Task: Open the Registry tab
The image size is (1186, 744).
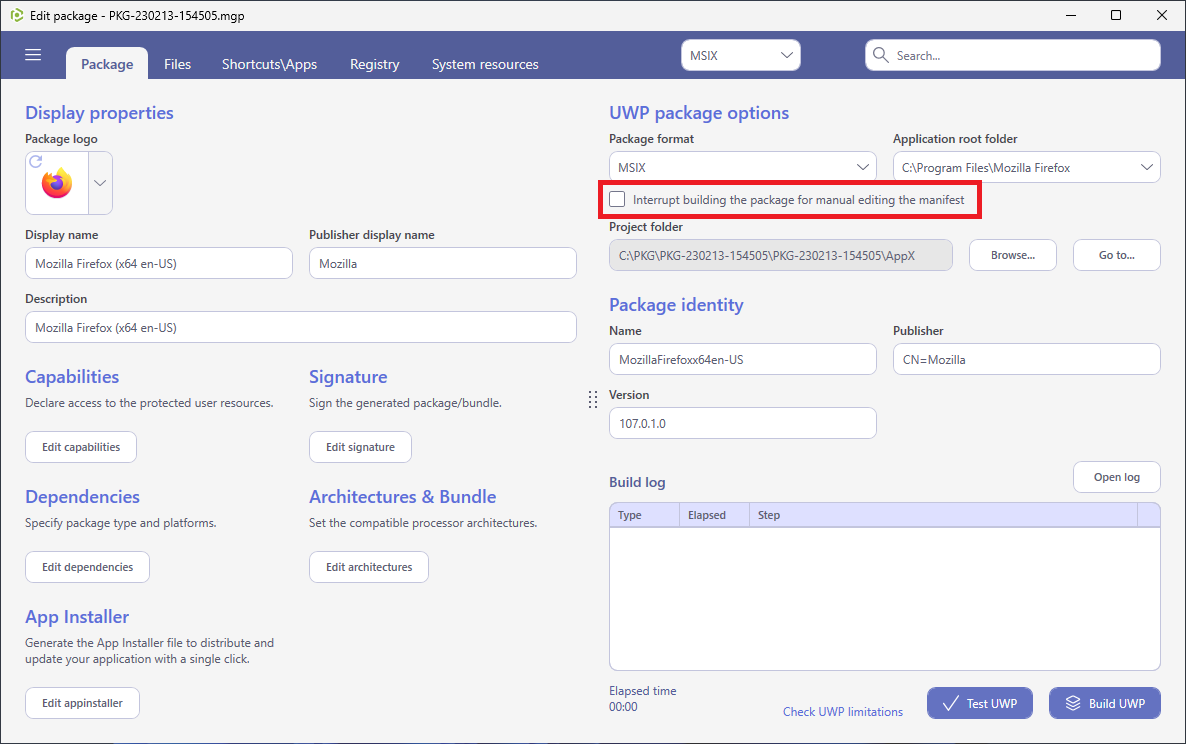Action: [x=374, y=64]
